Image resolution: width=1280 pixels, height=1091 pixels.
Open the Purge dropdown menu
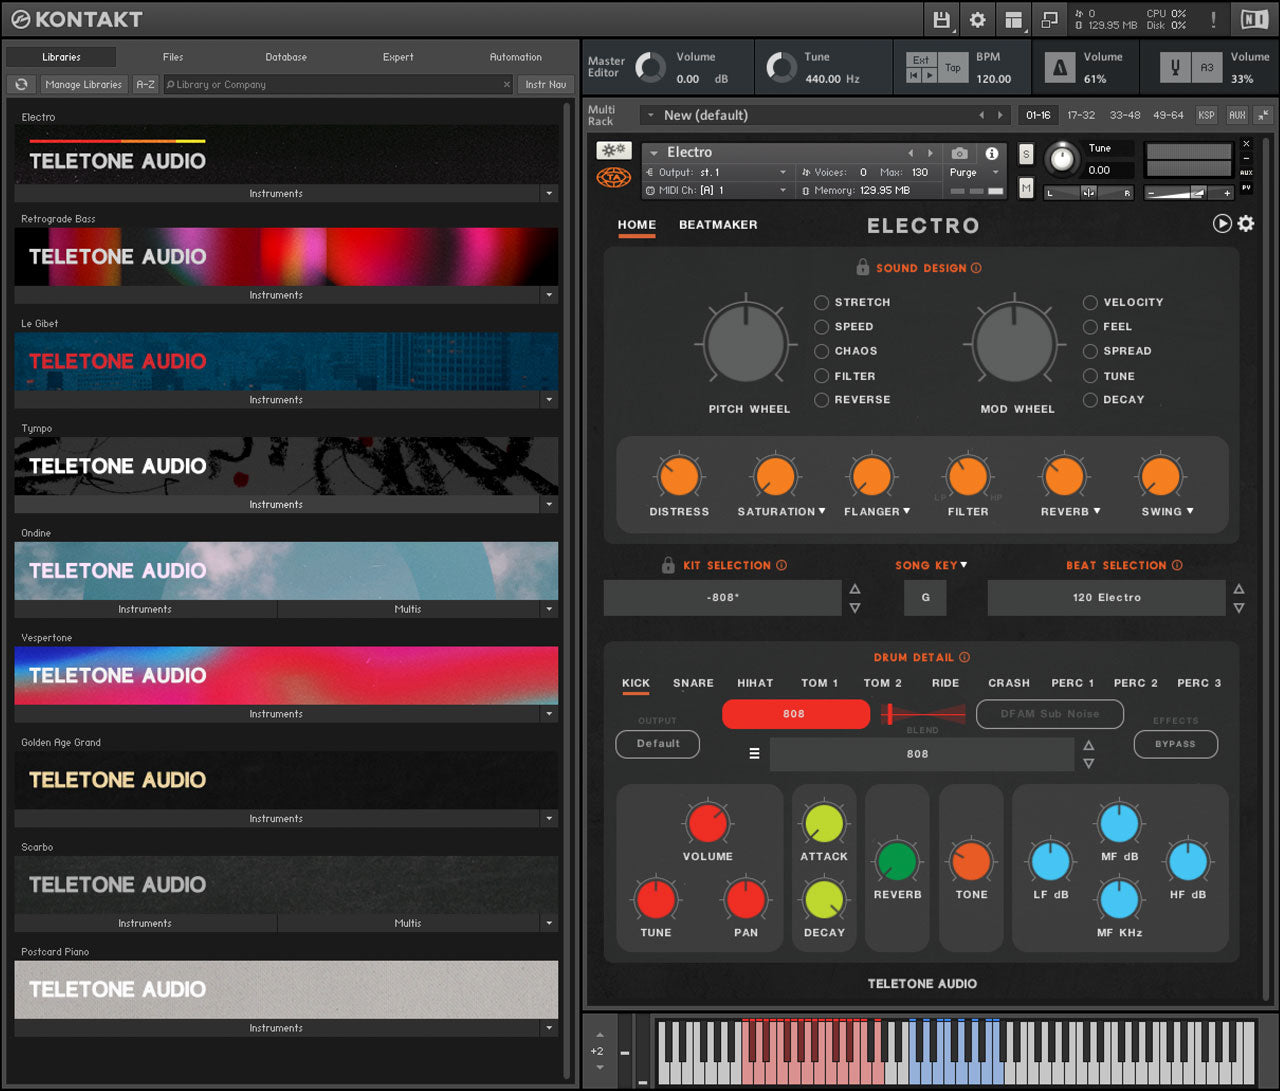point(974,173)
